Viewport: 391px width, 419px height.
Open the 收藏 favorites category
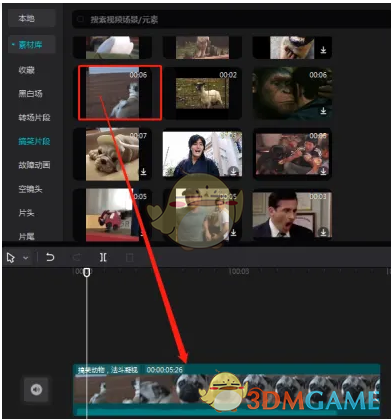(26, 70)
